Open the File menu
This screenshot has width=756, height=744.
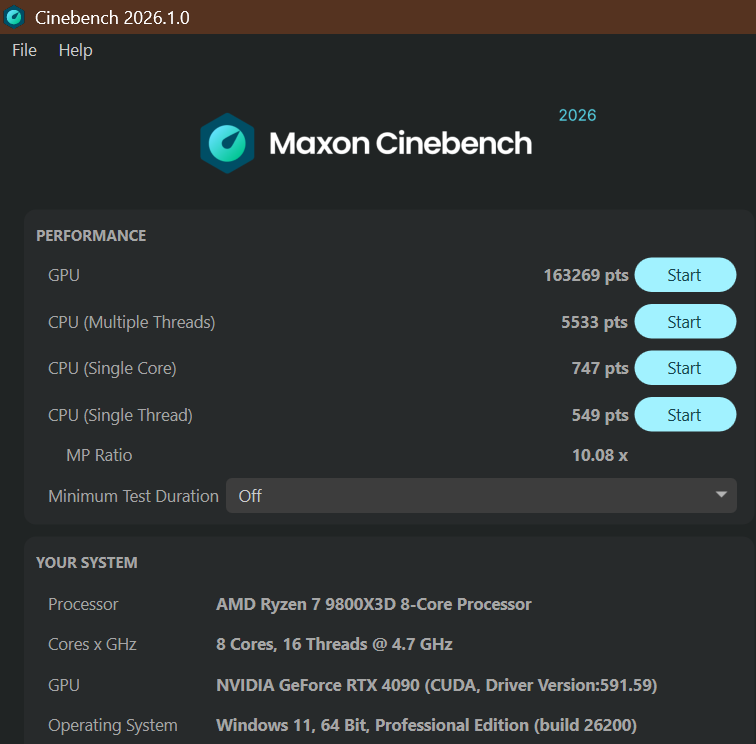coord(24,50)
